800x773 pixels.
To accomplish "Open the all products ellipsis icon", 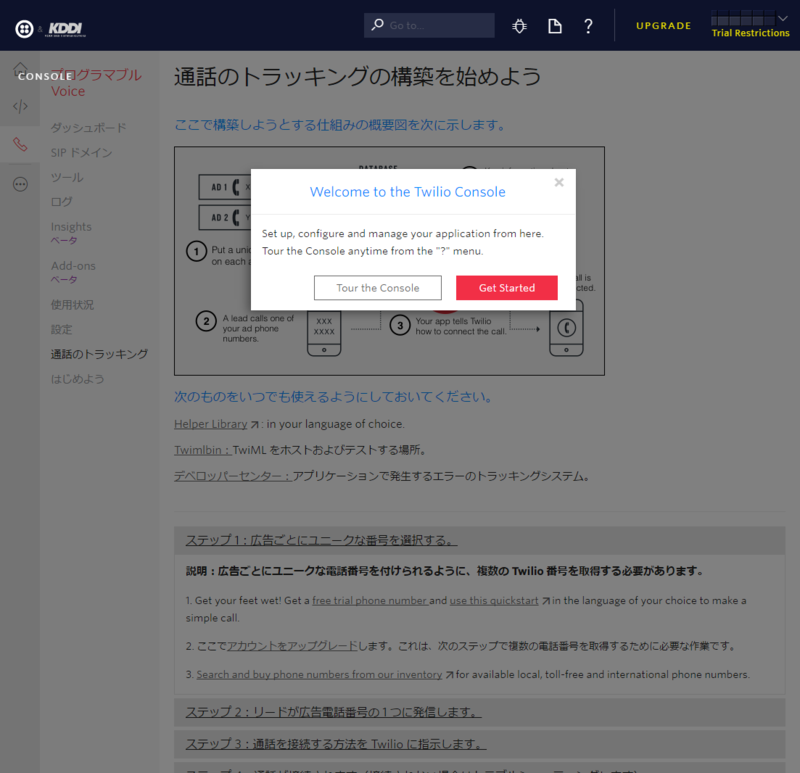I will 20,184.
